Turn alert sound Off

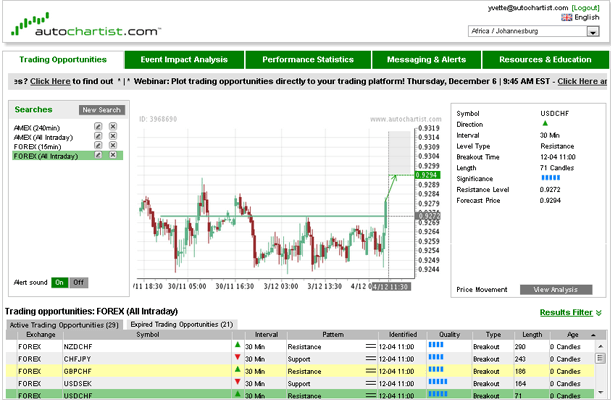pos(78,282)
